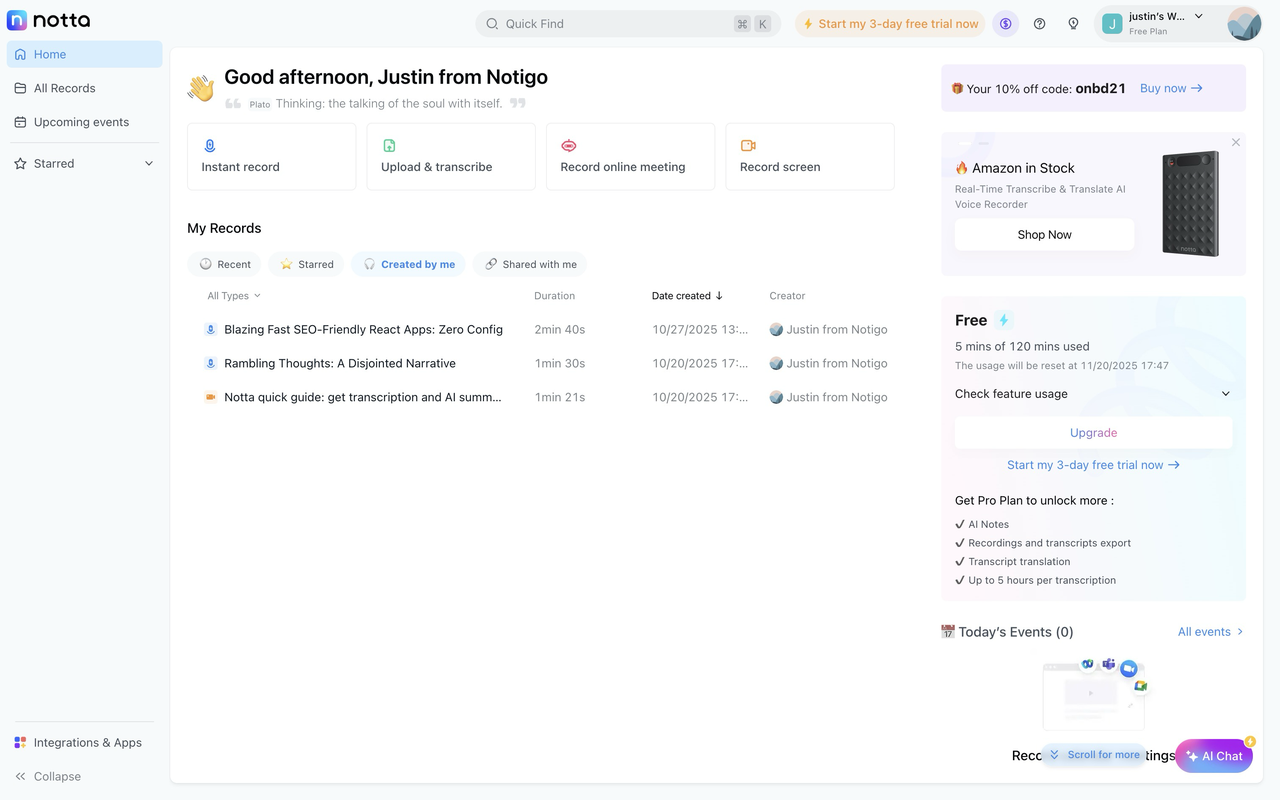Open the All Types dropdown

pos(232,295)
